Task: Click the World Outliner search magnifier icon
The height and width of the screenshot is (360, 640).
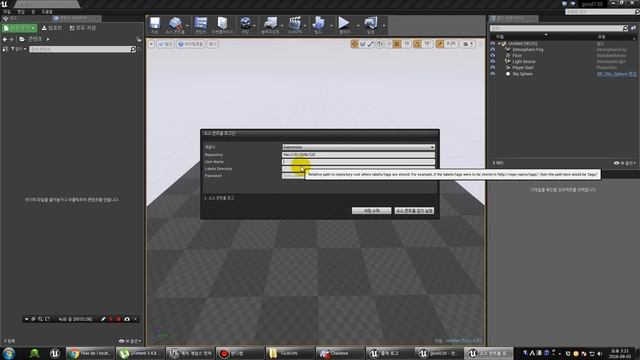Action: point(625,28)
